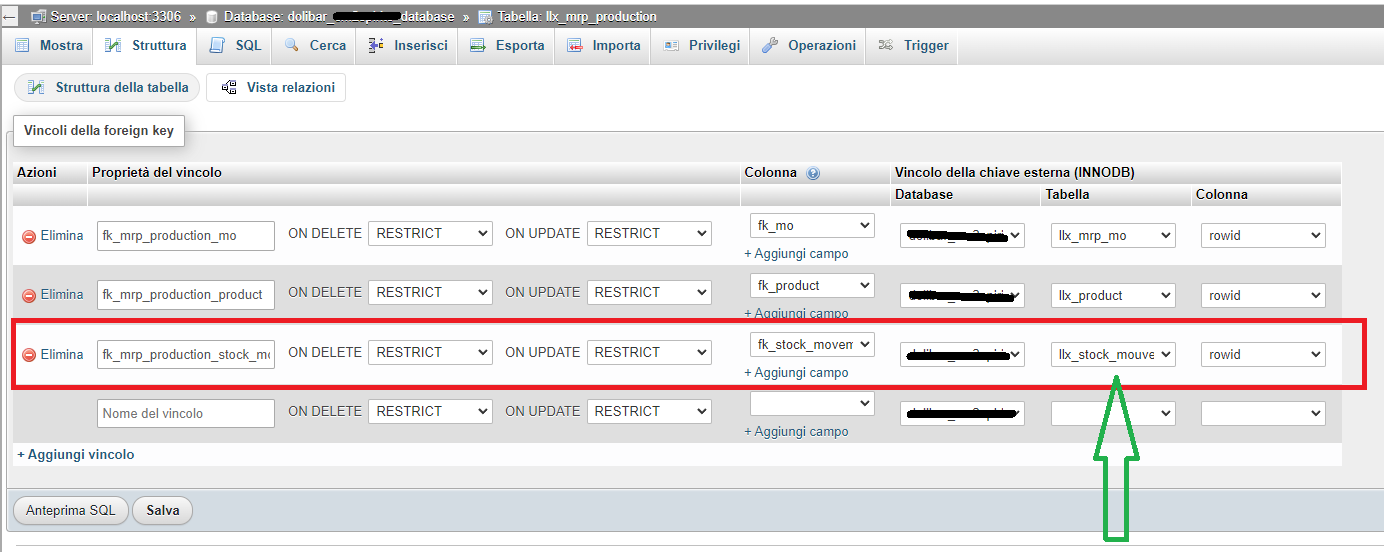Open the Operazioni wrench tab
The width and height of the screenshot is (1384, 552).
[x=808, y=46]
